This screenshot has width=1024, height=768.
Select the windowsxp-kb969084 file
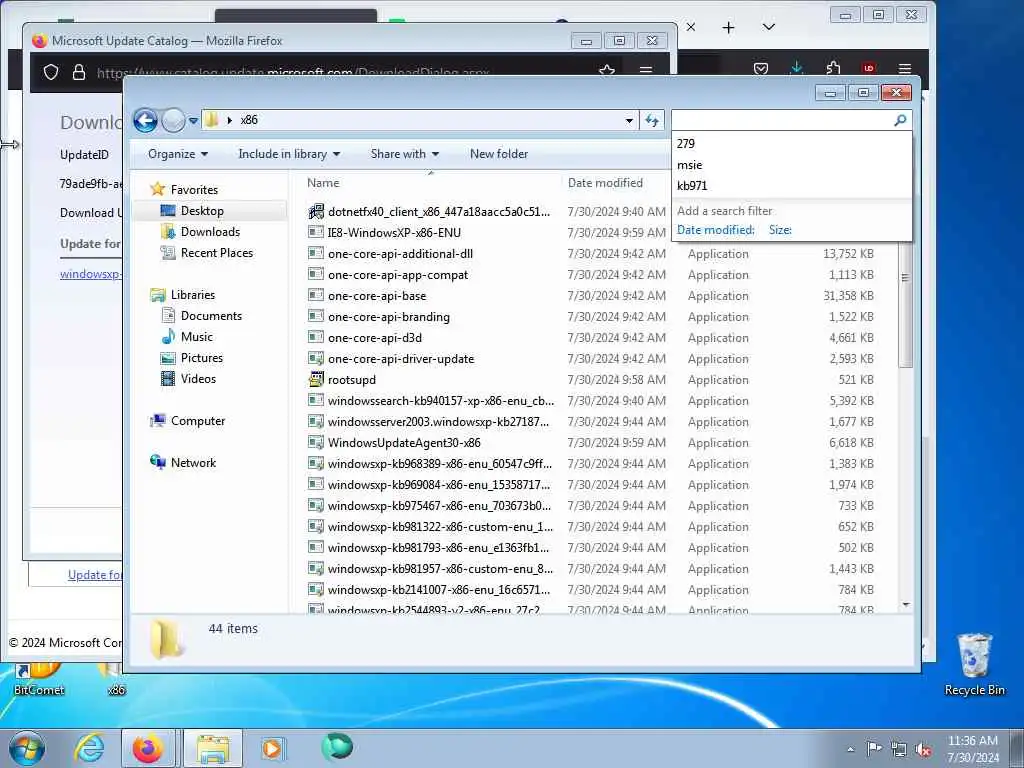(x=439, y=485)
